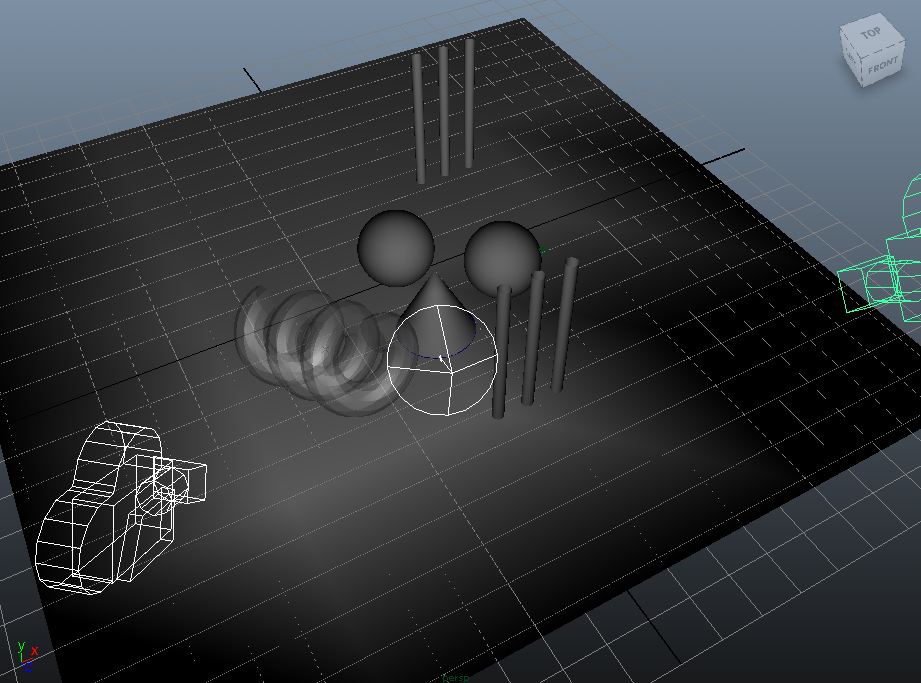The height and width of the screenshot is (683, 921).
Task: Select the left shaded sphere
Action: pos(396,247)
